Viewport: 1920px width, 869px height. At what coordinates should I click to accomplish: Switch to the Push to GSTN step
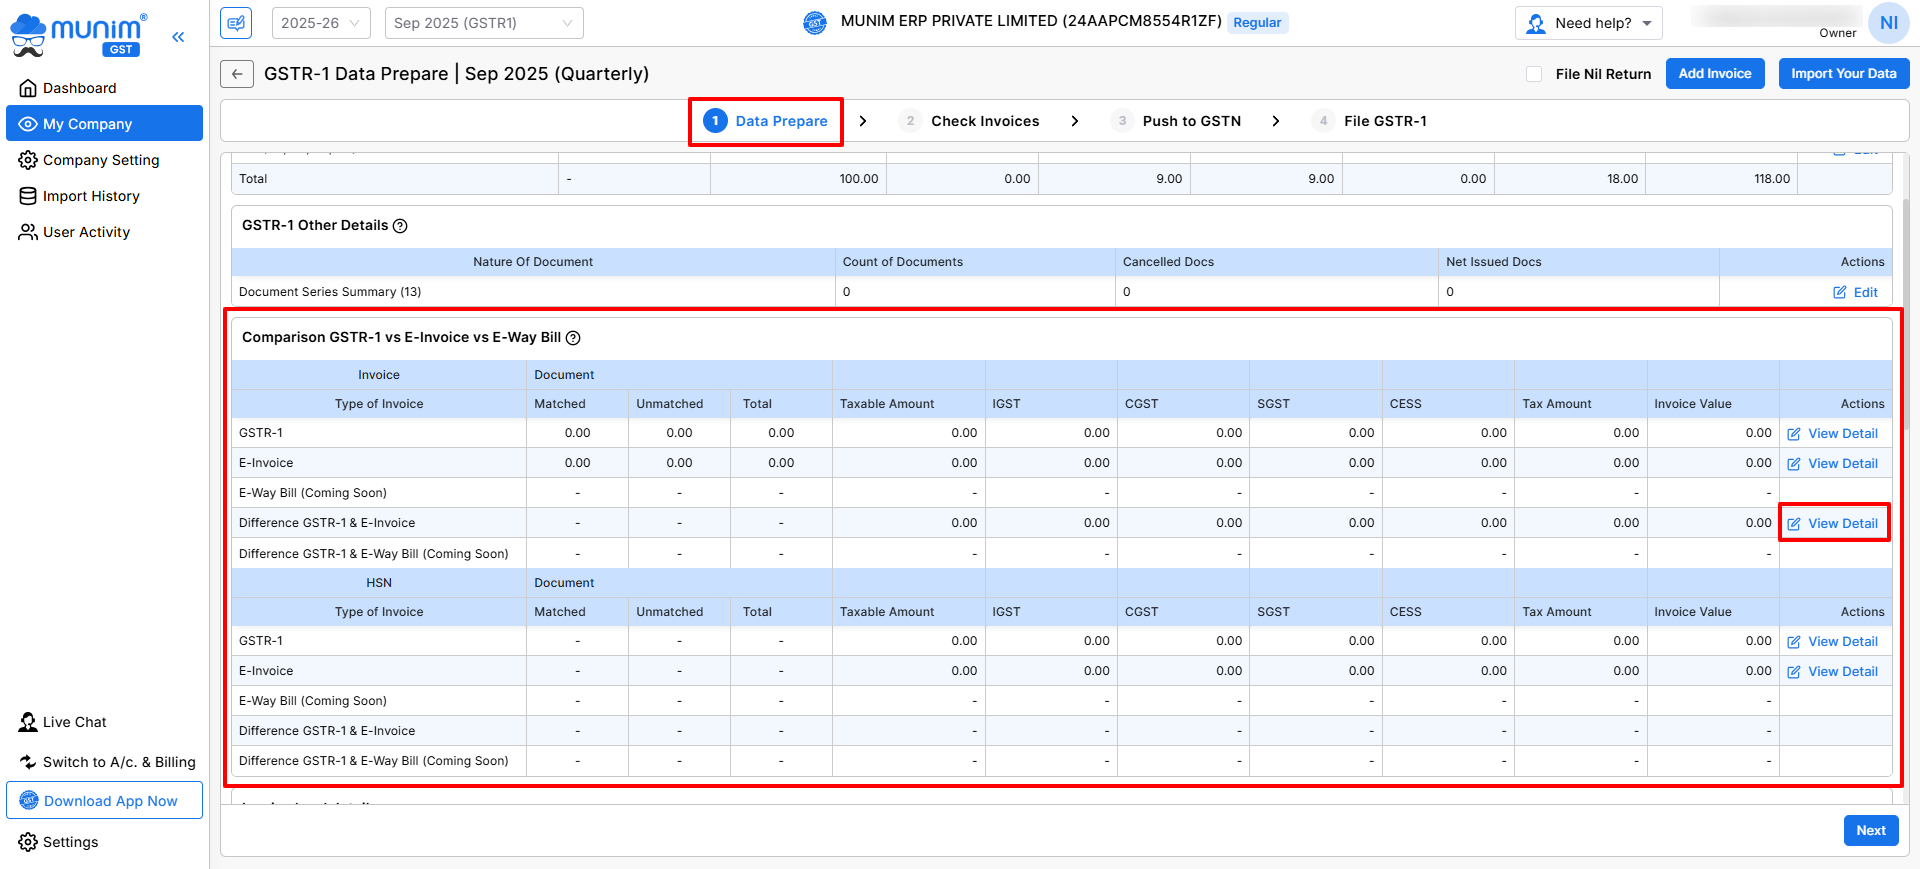pyautogui.click(x=1190, y=121)
